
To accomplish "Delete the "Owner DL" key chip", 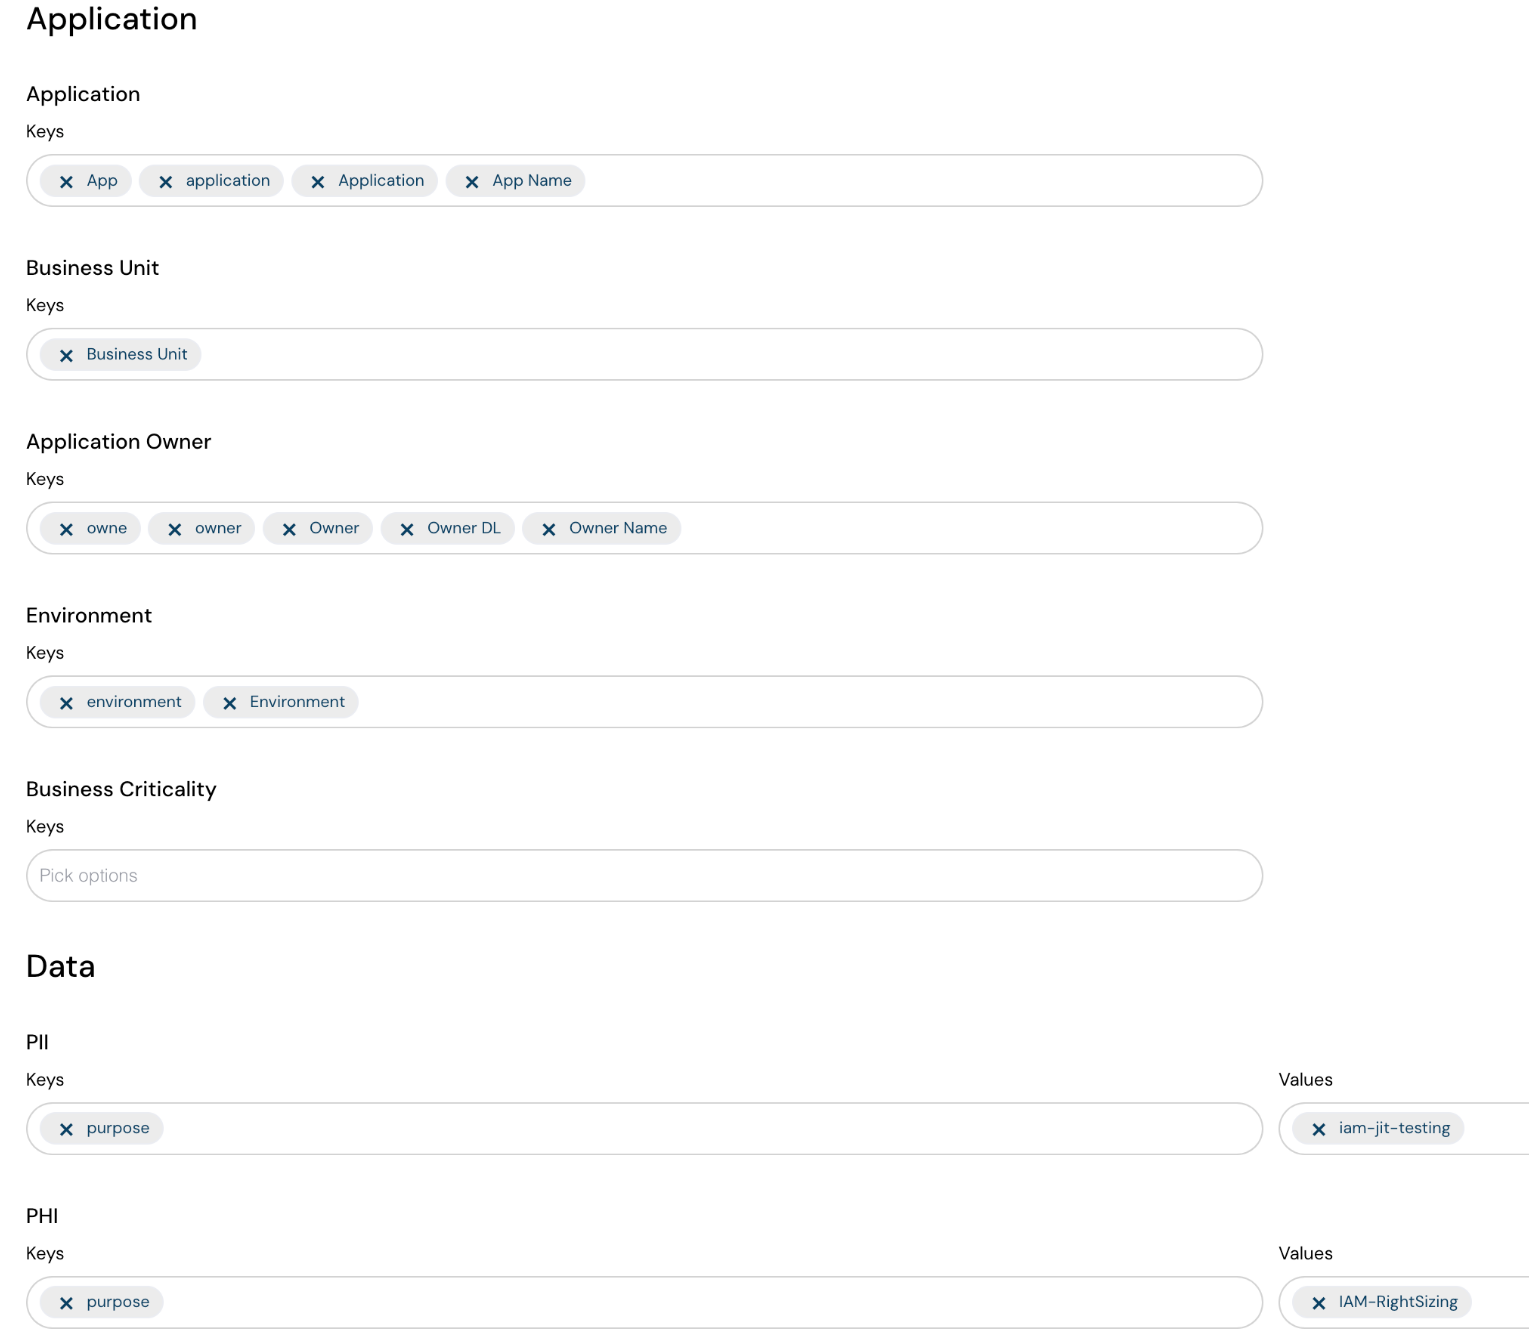I will 406,528.
